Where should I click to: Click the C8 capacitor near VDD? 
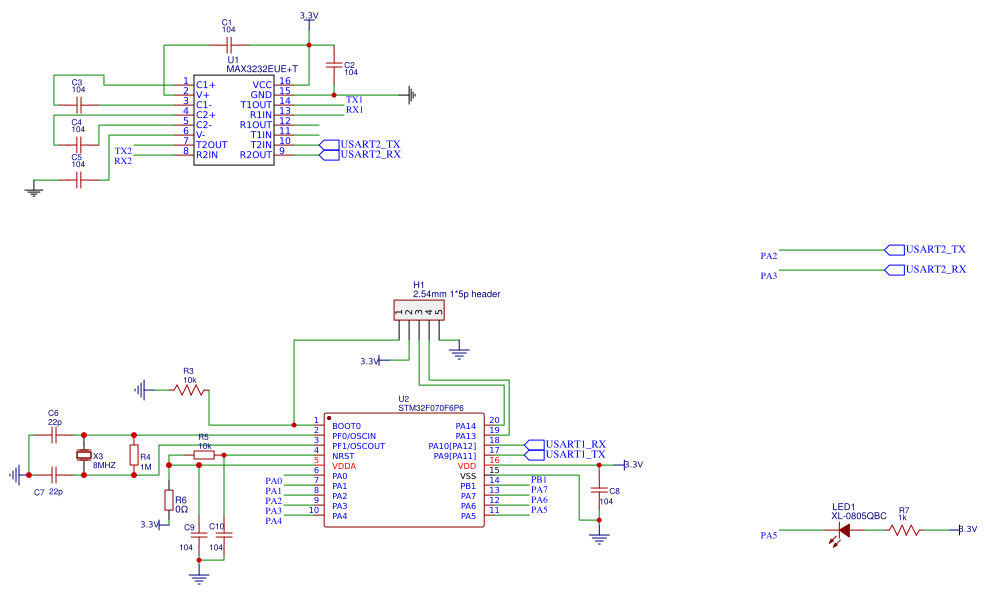[x=599, y=491]
